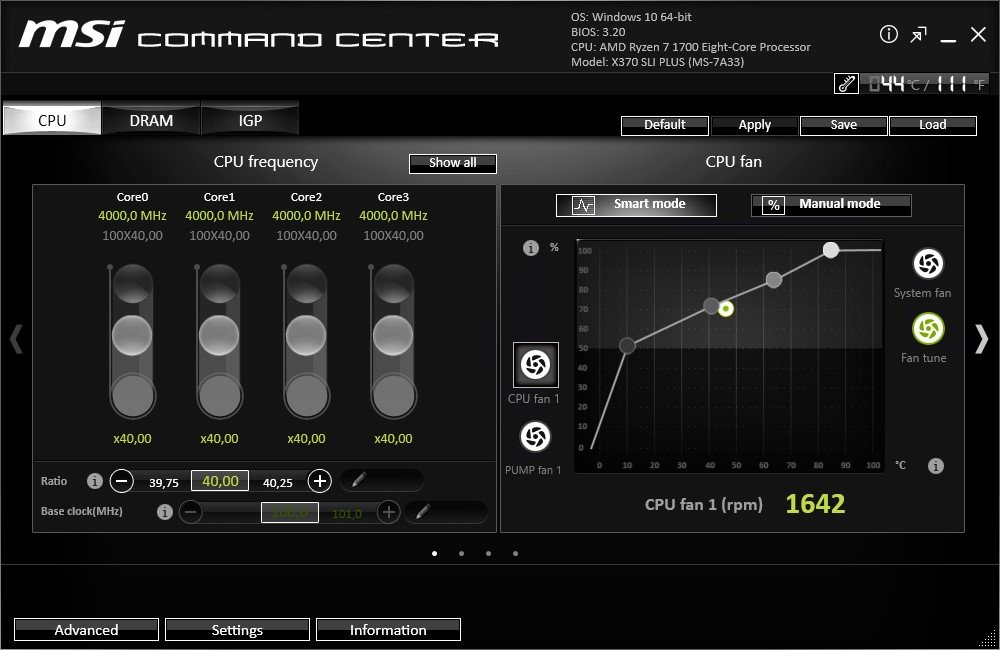The image size is (1000, 650).
Task: Select the 101,0 base clock value
Action: click(347, 513)
